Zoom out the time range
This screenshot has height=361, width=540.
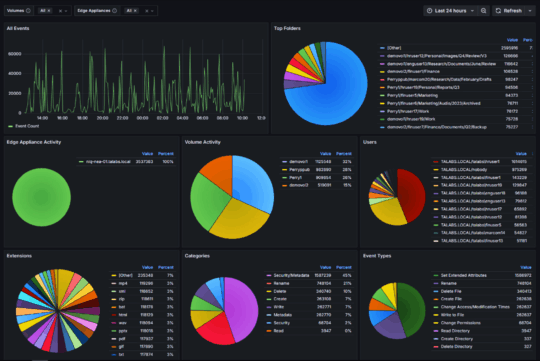[484, 11]
